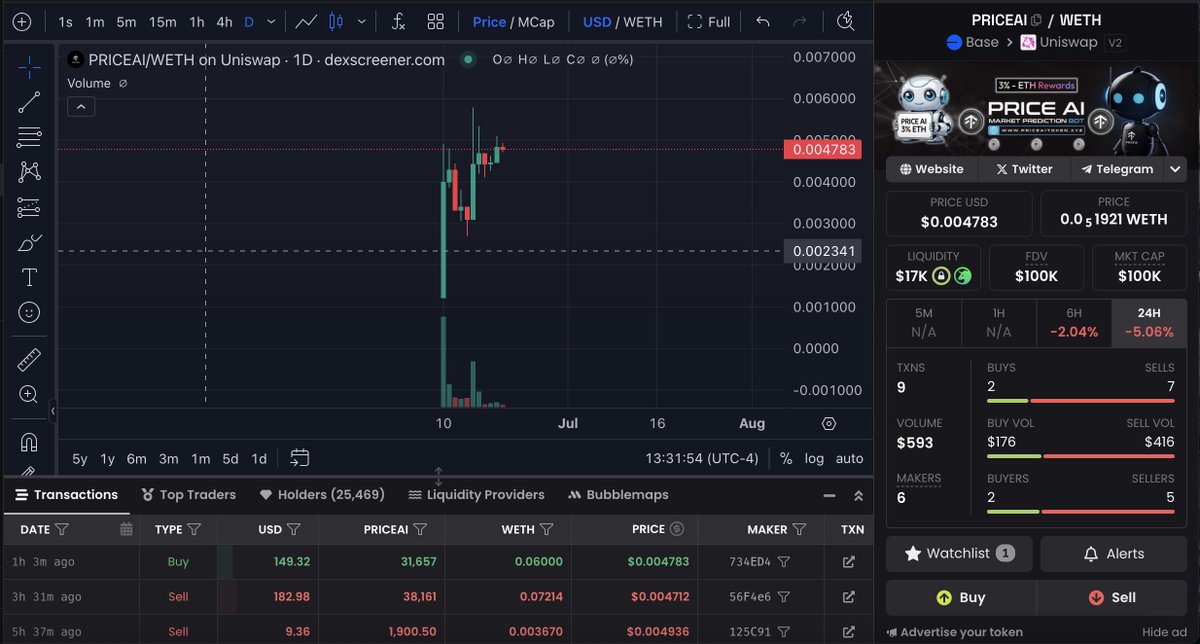Select the text annotation tool
This screenshot has height=644, width=1200.
pos(29,277)
